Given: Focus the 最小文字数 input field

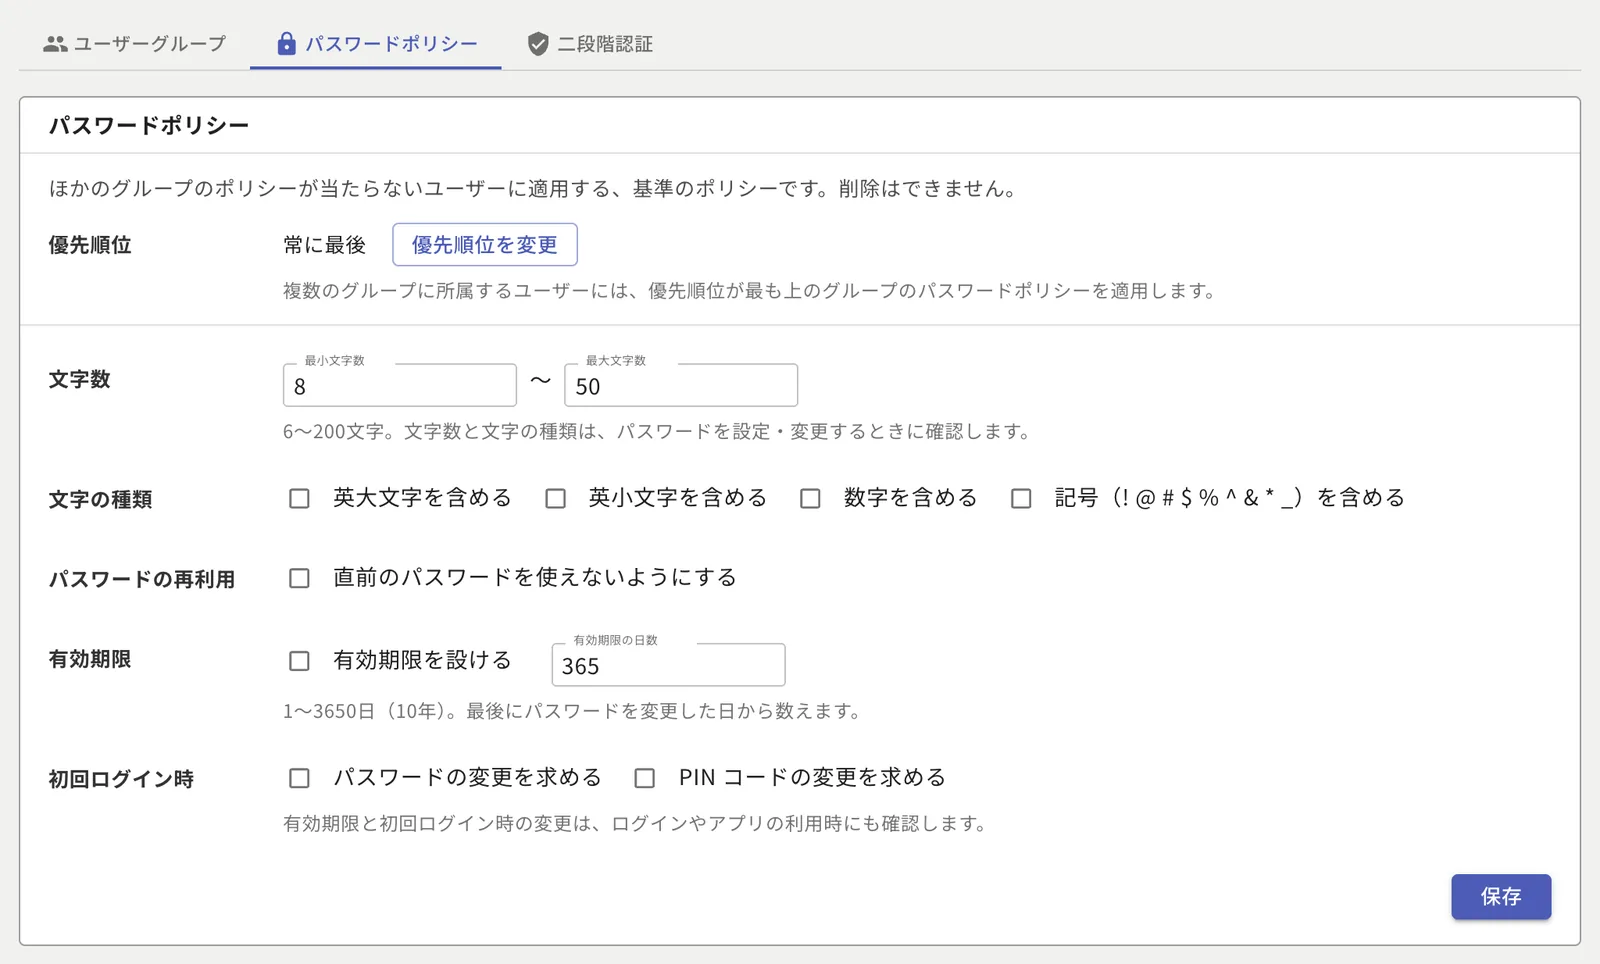Looking at the screenshot, I should pyautogui.click(x=400, y=386).
